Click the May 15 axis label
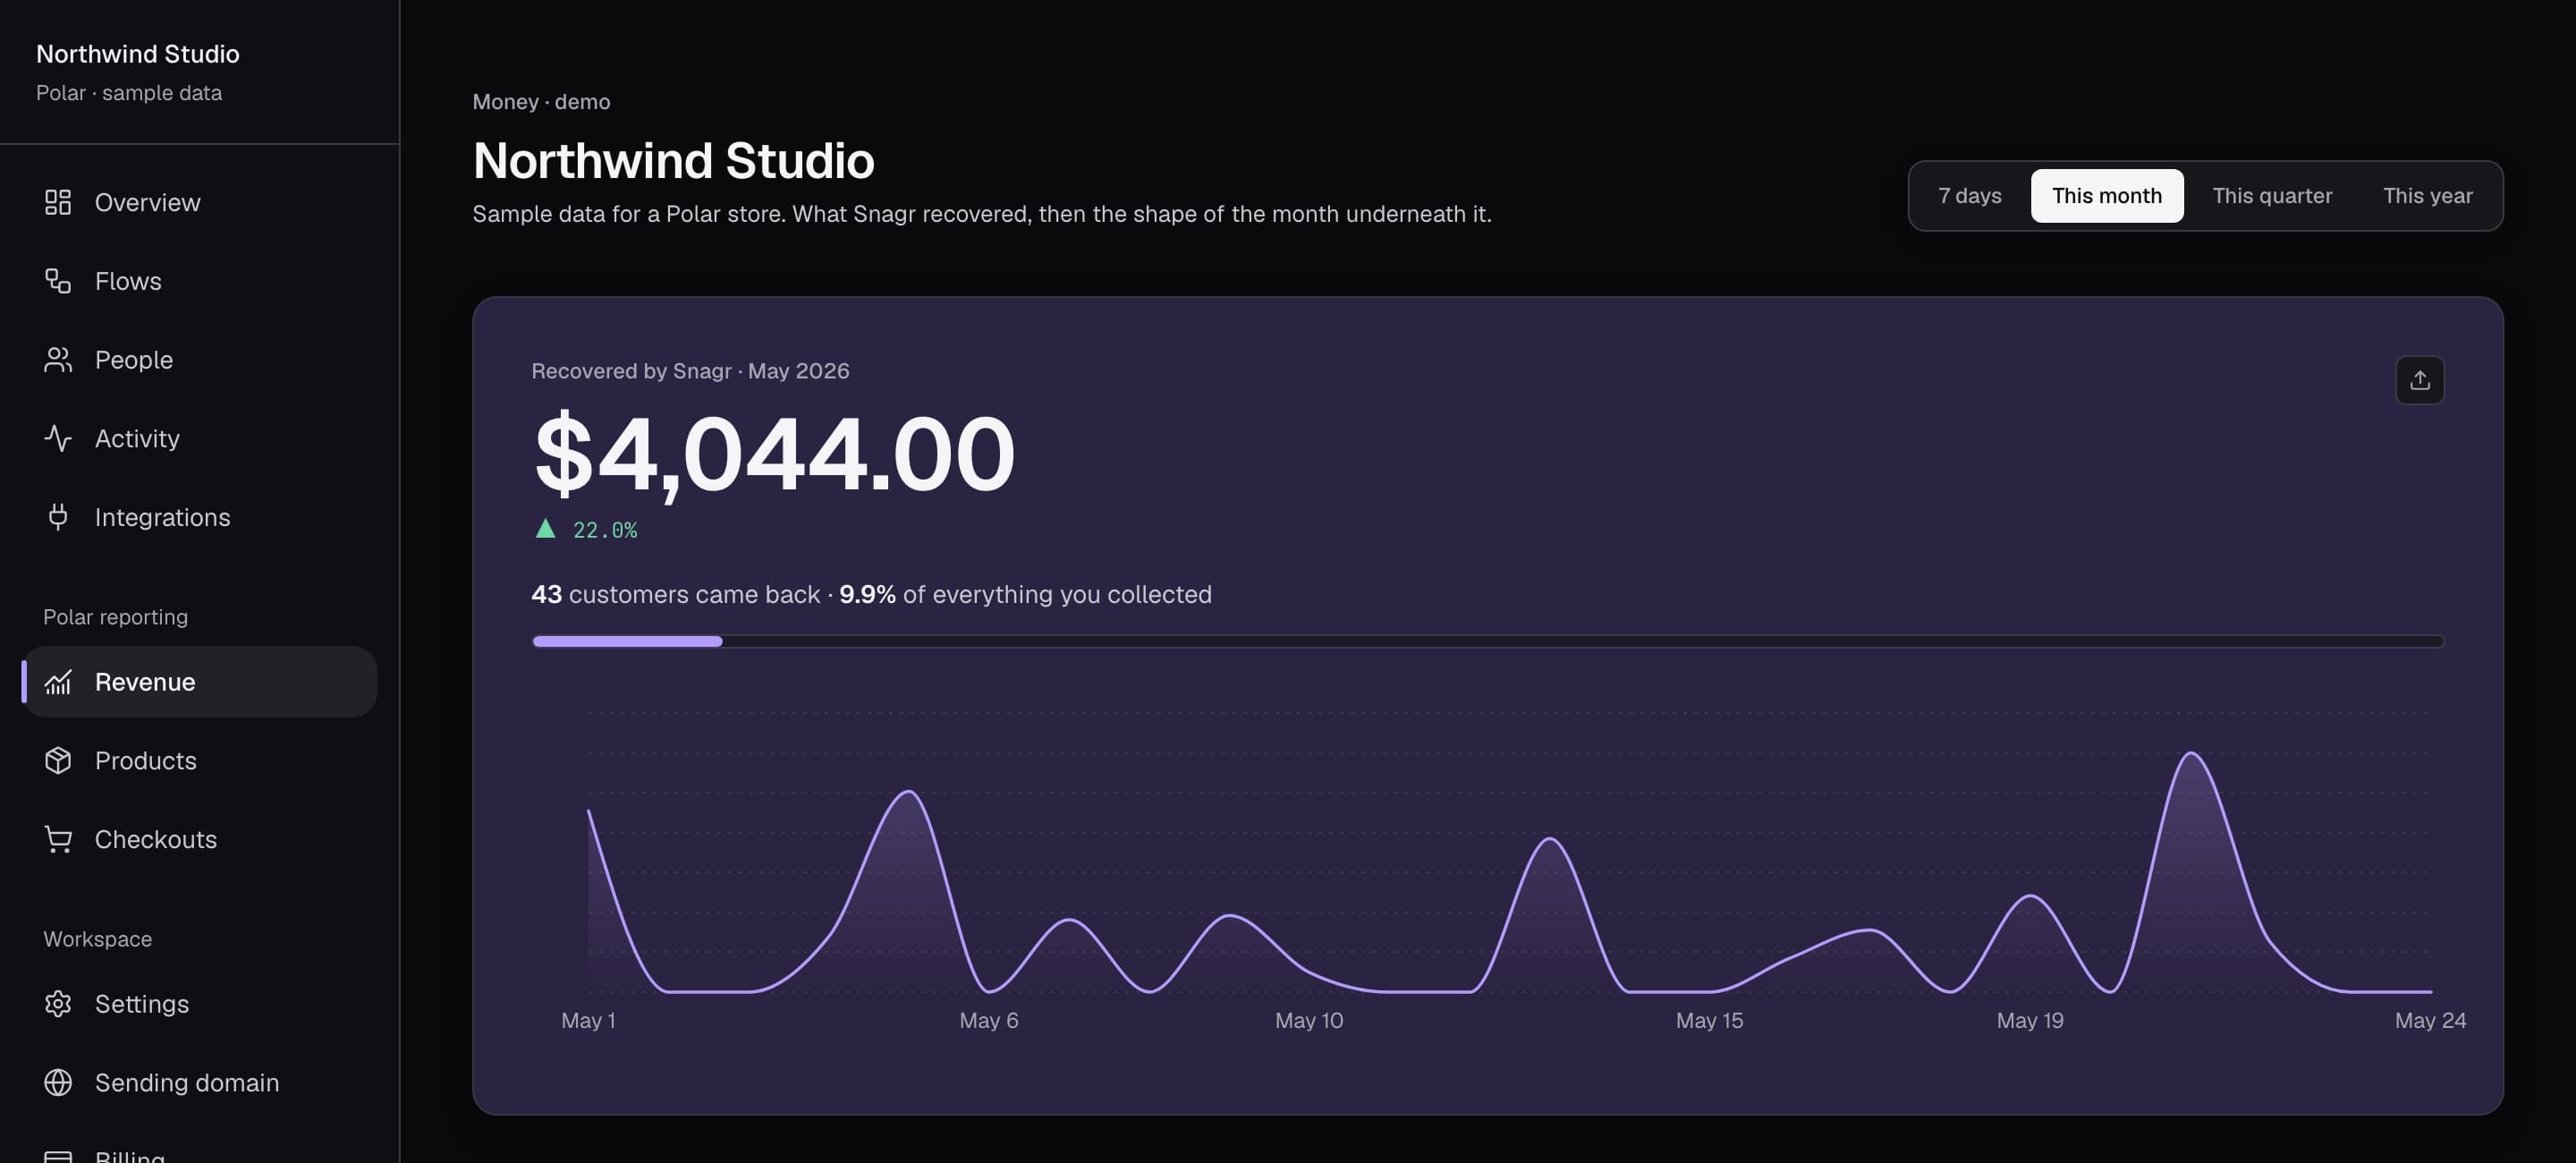This screenshot has width=2576, height=1163. (1709, 1020)
